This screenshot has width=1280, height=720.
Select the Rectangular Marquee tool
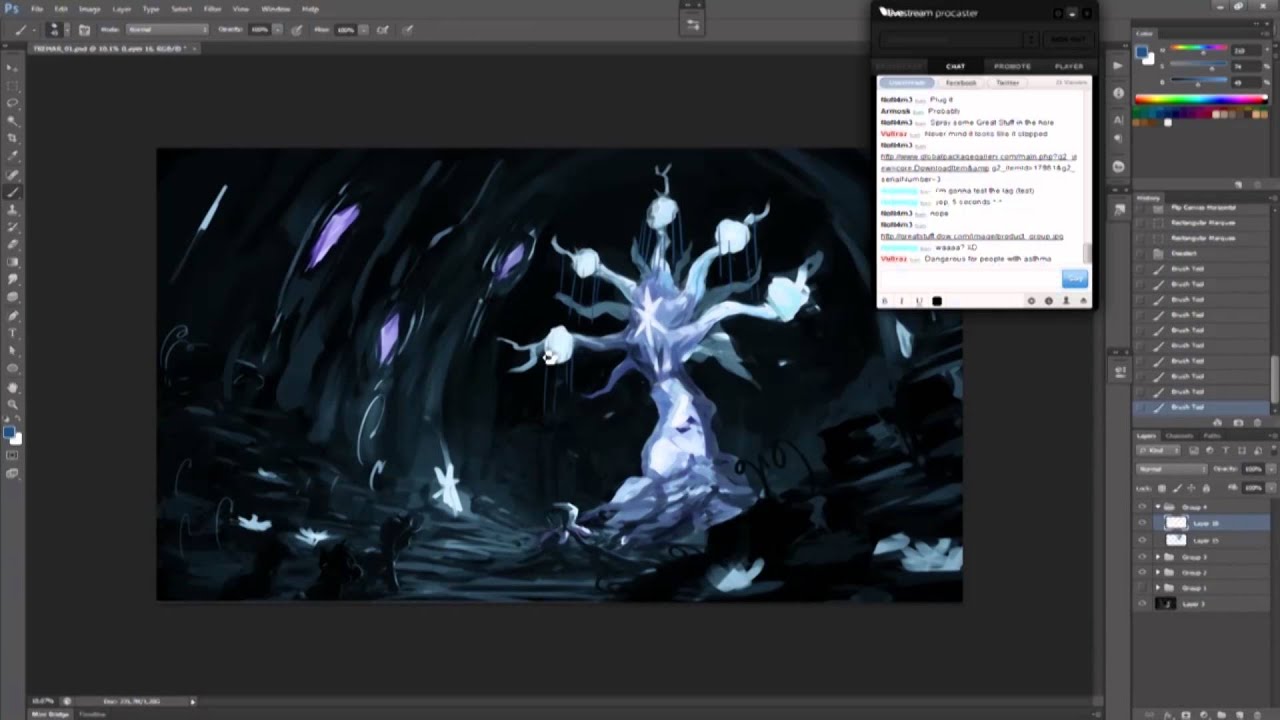pyautogui.click(x=13, y=85)
